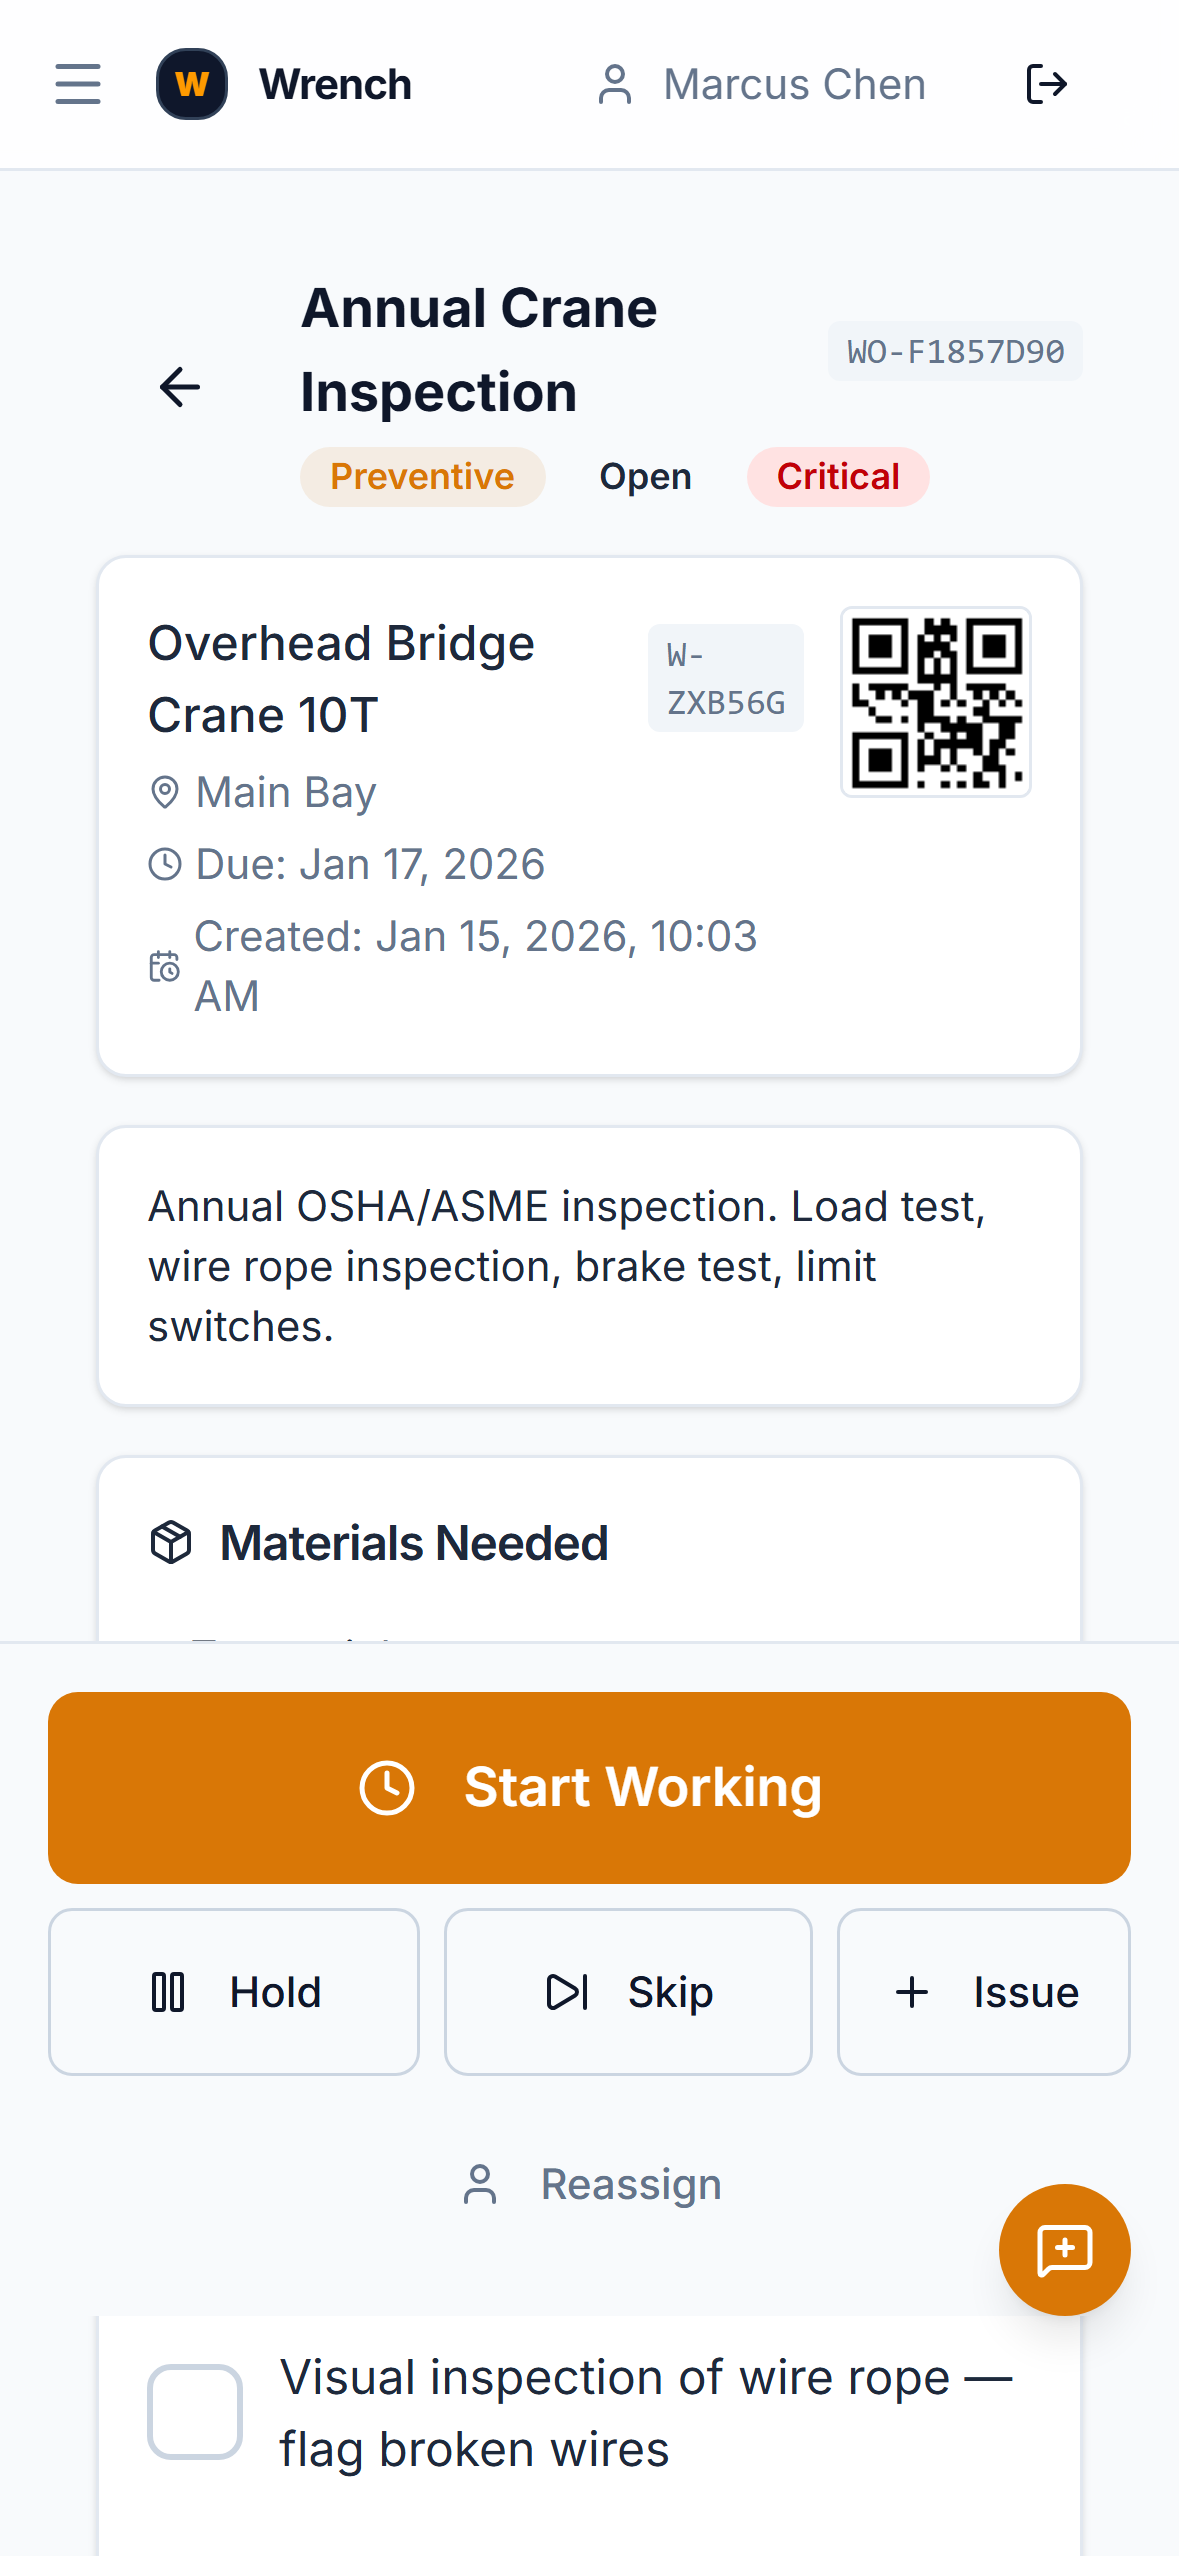Select the Open status label
This screenshot has height=2556, width=1179.
pyautogui.click(x=644, y=477)
